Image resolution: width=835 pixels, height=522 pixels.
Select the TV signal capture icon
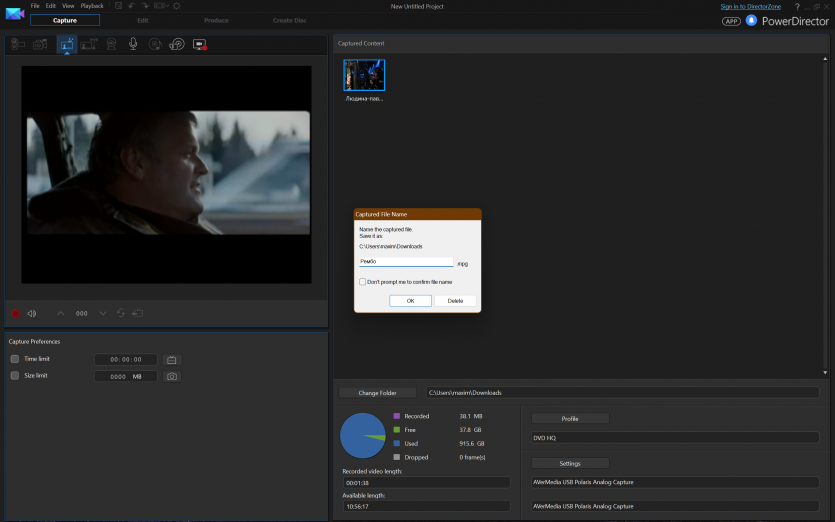pyautogui.click(x=66, y=44)
